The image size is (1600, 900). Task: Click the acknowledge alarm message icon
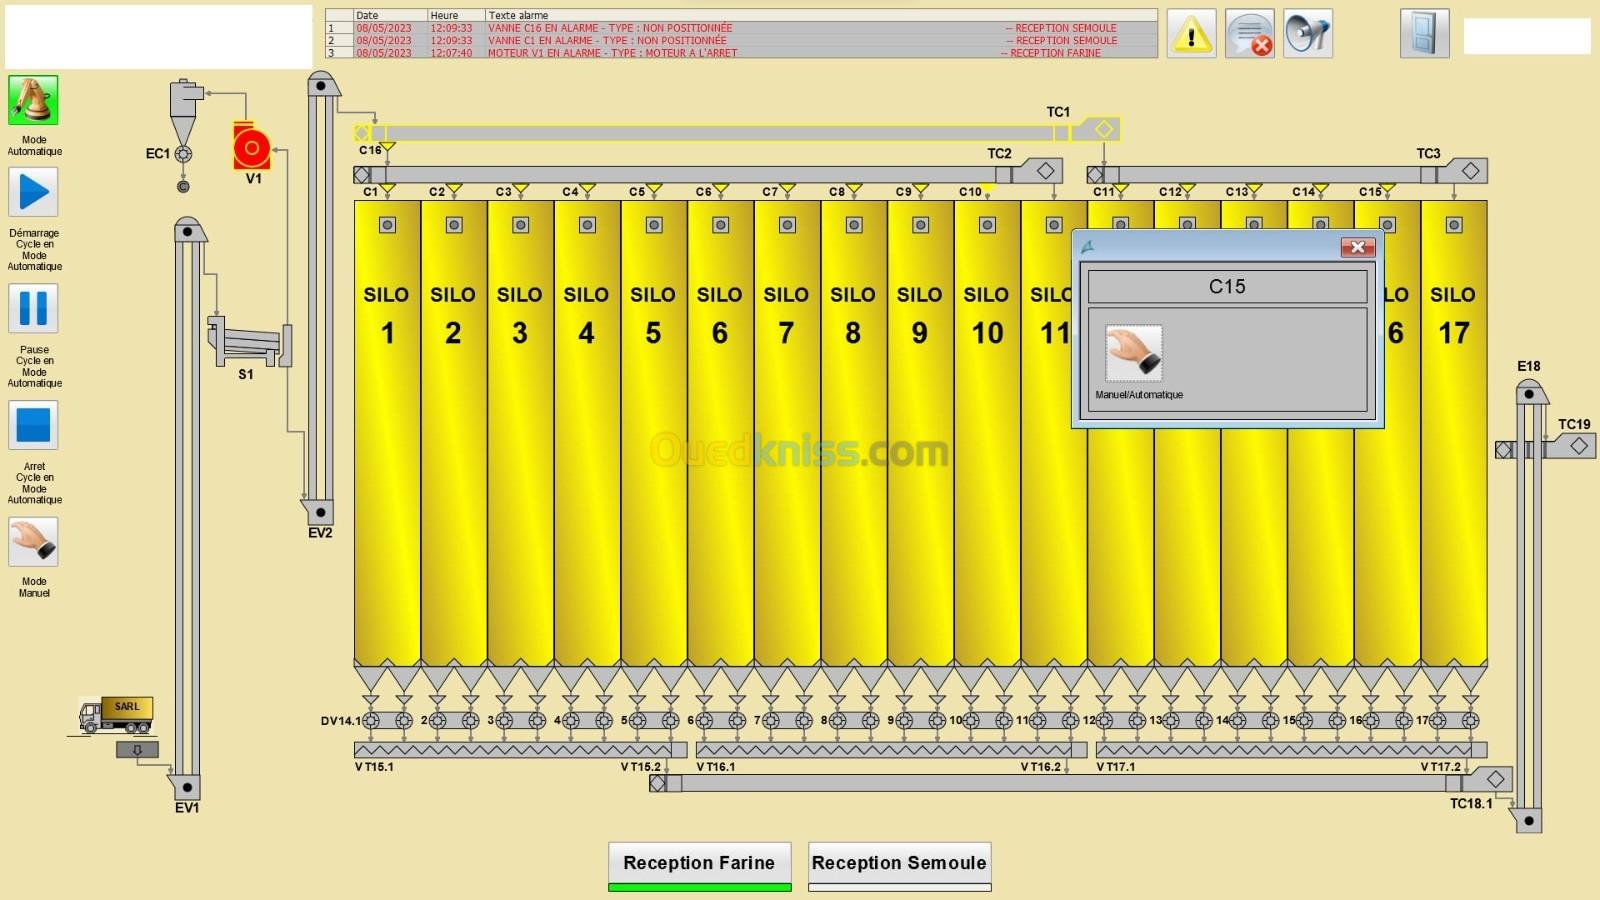pyautogui.click(x=1250, y=34)
